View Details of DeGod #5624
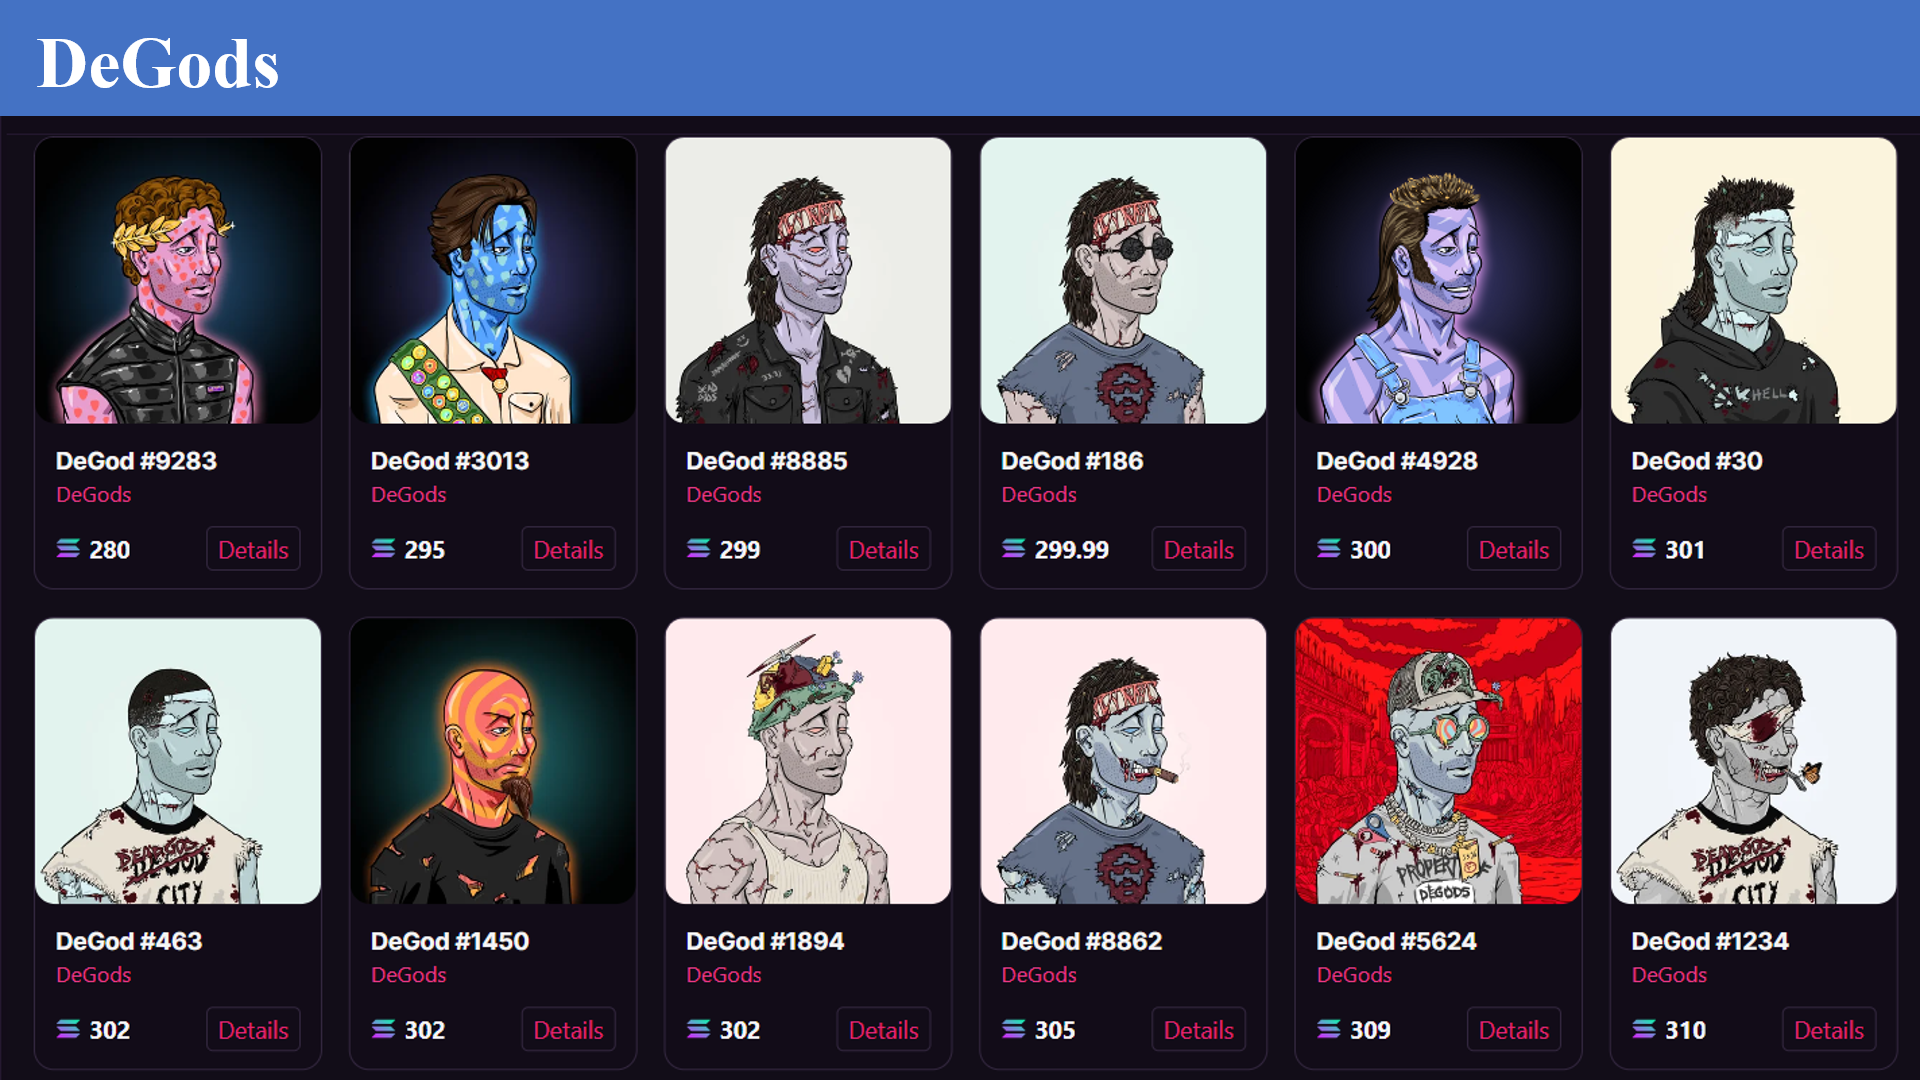This screenshot has height=1080, width=1920. [1513, 1029]
